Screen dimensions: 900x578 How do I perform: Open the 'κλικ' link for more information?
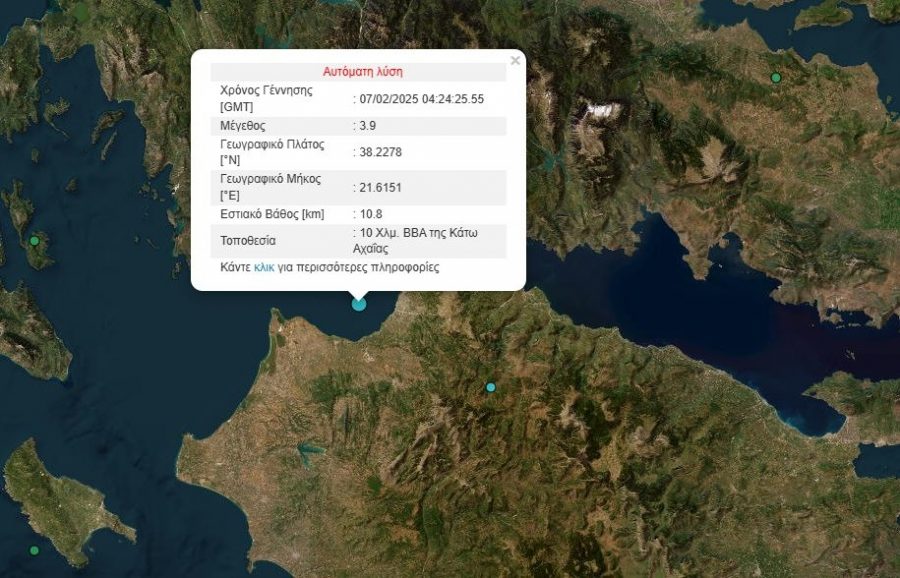264,268
